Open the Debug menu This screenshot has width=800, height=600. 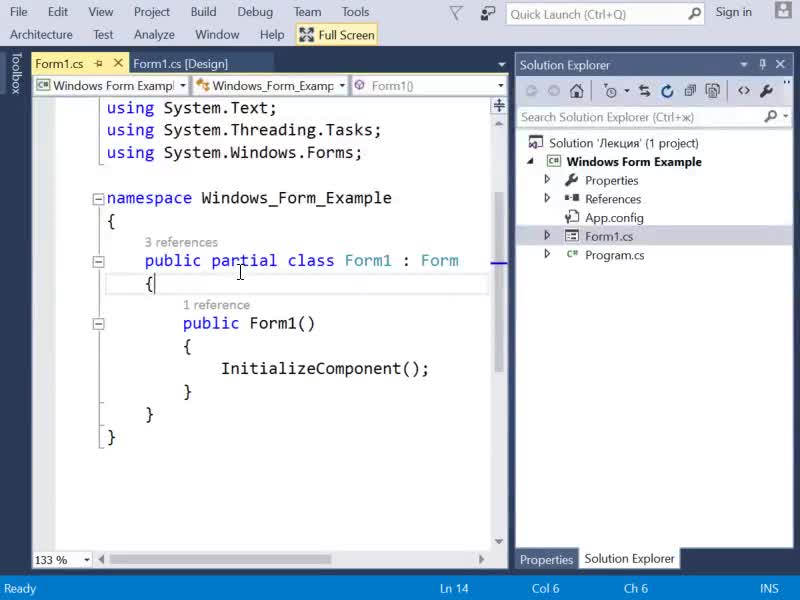(x=255, y=12)
